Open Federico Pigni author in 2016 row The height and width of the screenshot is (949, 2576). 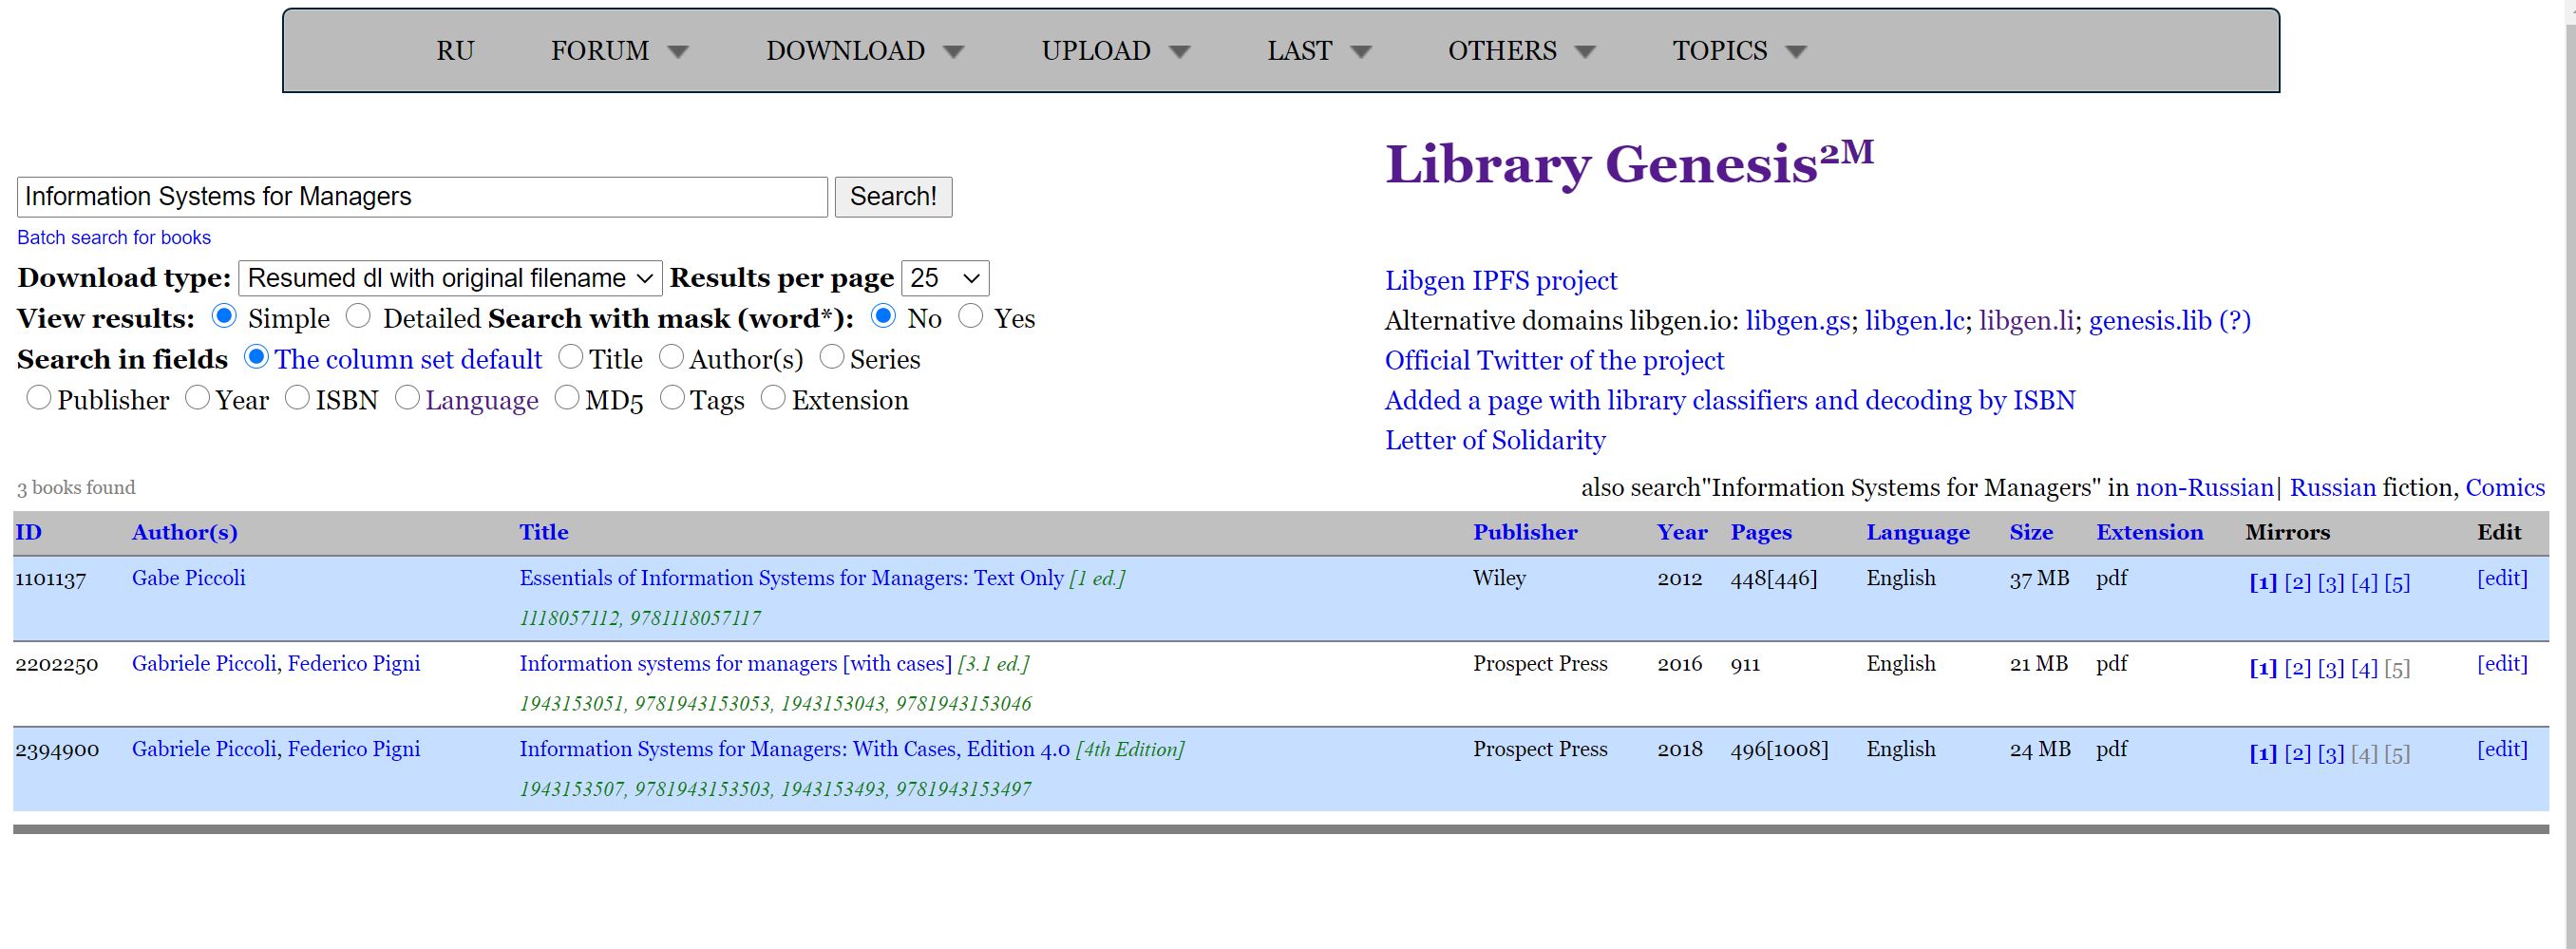click(354, 664)
